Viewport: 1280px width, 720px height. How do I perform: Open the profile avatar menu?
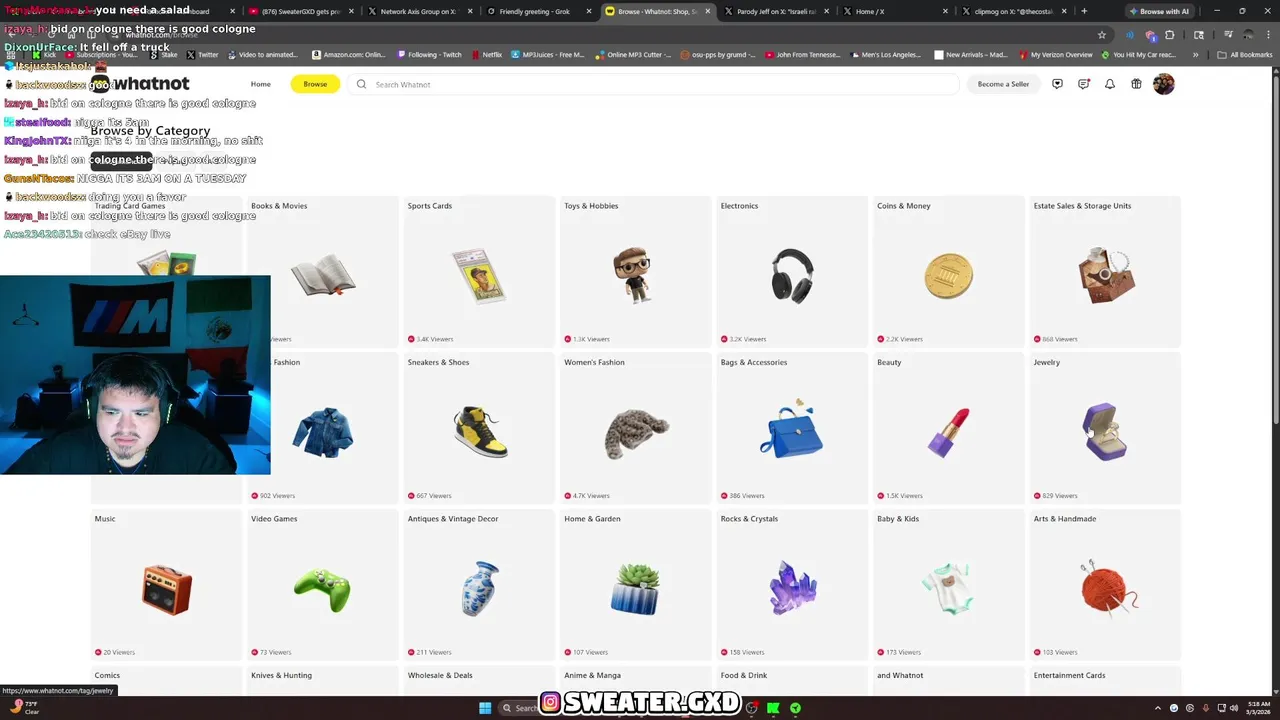(x=1163, y=84)
